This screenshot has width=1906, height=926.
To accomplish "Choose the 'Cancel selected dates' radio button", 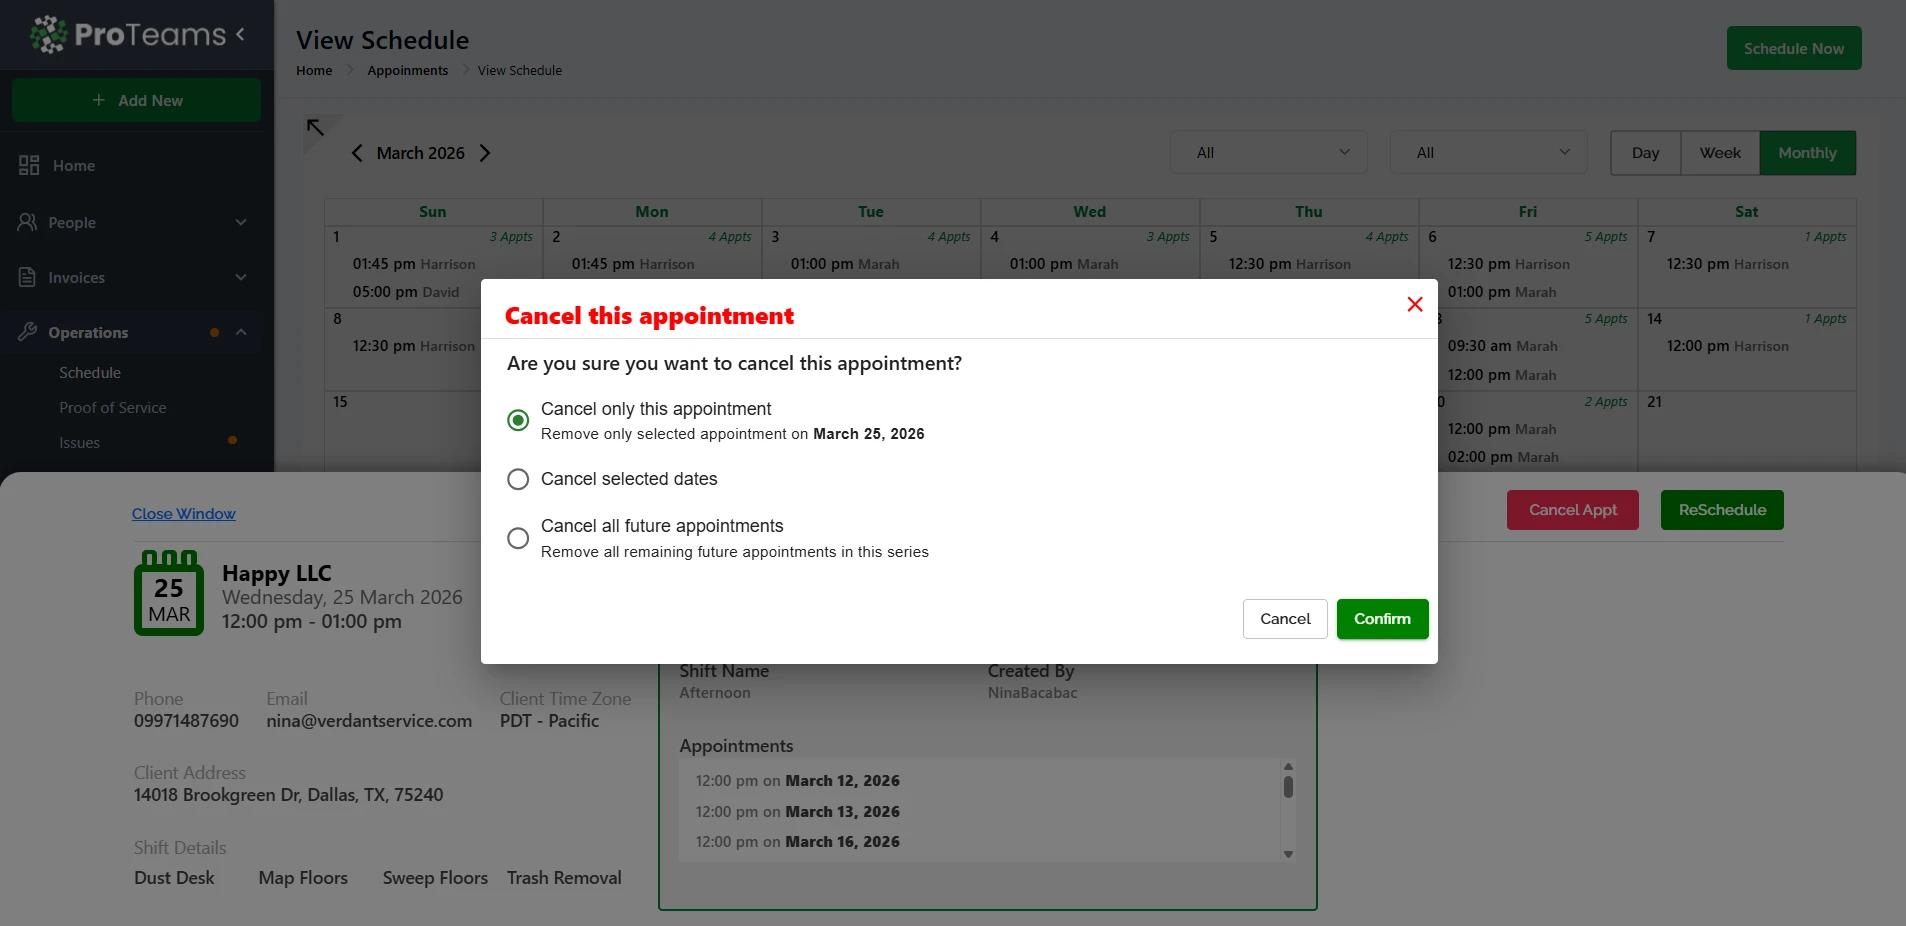I will click(x=518, y=479).
